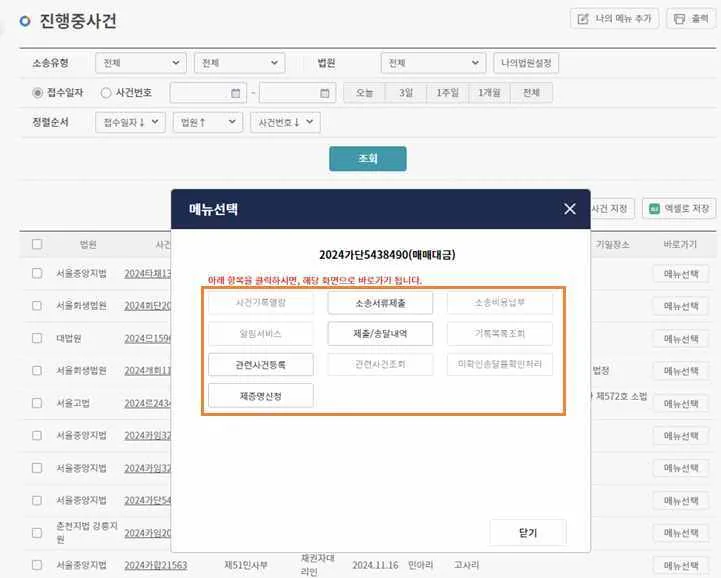Click 메뉴선택 for the 대법원 row
The height and width of the screenshot is (578, 721).
tap(681, 339)
